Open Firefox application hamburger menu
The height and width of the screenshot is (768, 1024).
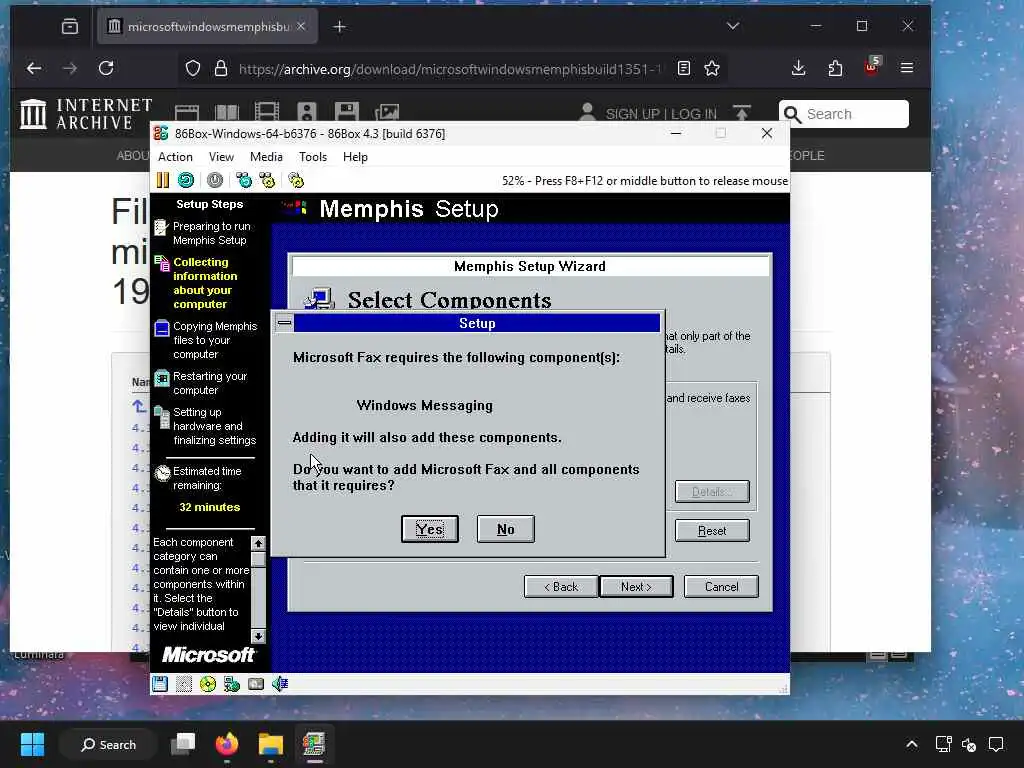click(906, 68)
